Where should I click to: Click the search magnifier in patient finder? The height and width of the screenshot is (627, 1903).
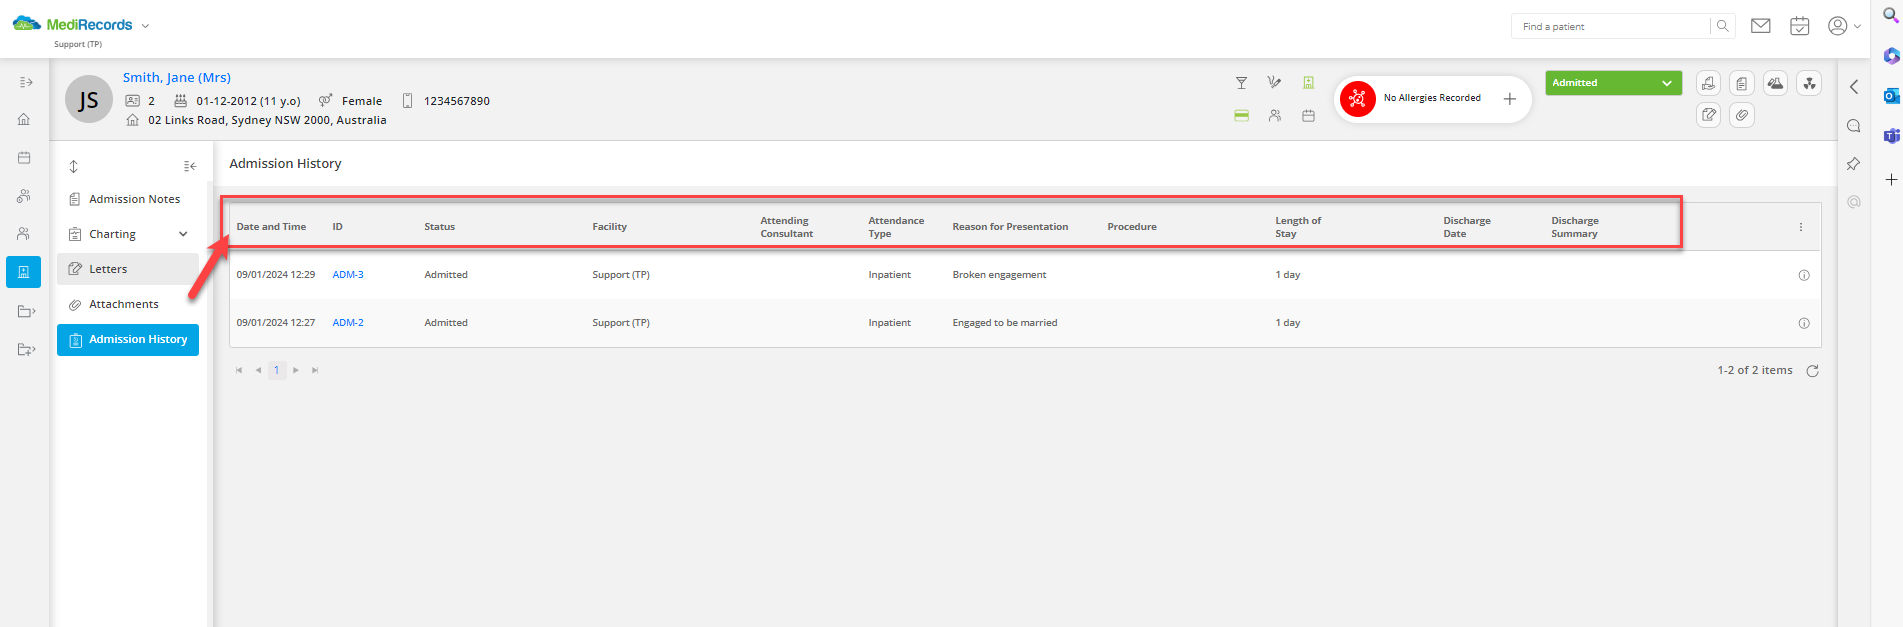[x=1722, y=26]
